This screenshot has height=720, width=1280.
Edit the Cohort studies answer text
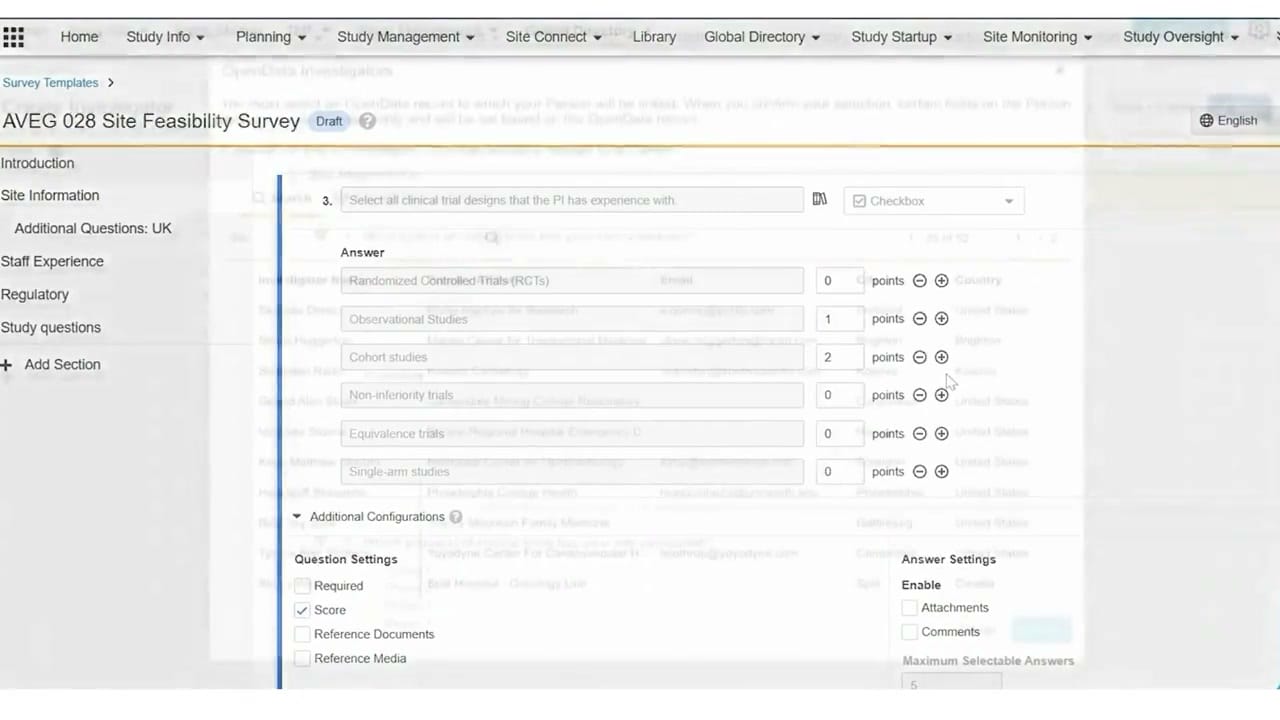pos(571,357)
